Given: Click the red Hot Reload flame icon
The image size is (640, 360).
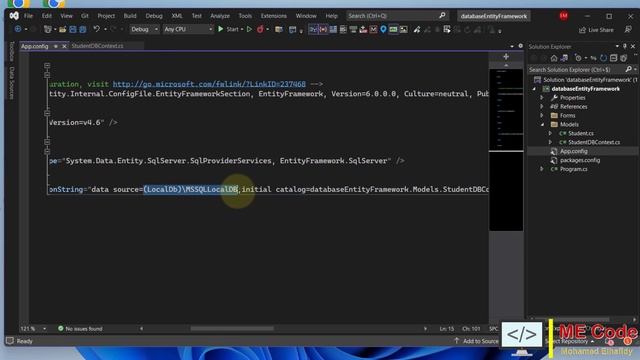Looking at the screenshot, I should pyautogui.click(x=260, y=29).
